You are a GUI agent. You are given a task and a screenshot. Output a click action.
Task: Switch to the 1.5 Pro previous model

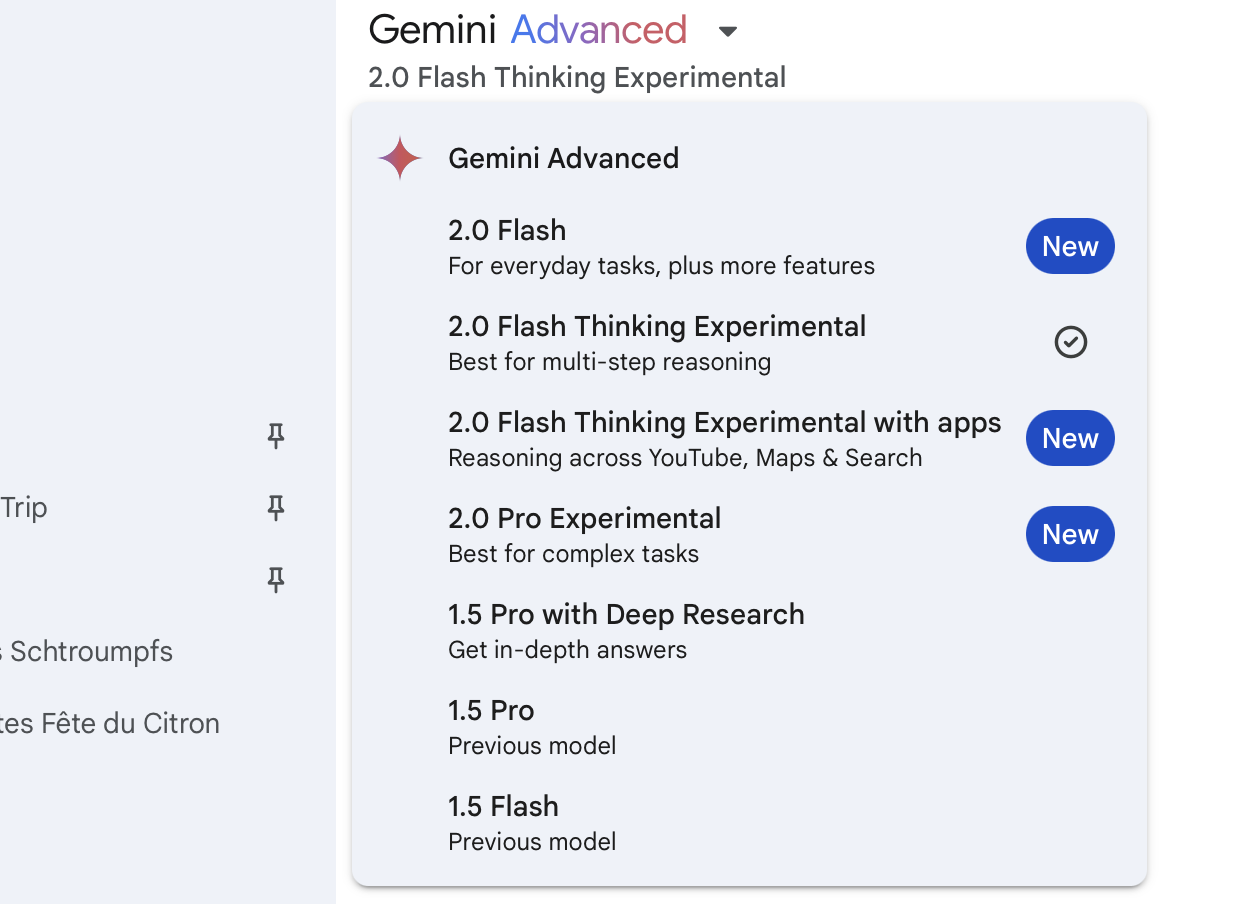click(749, 726)
